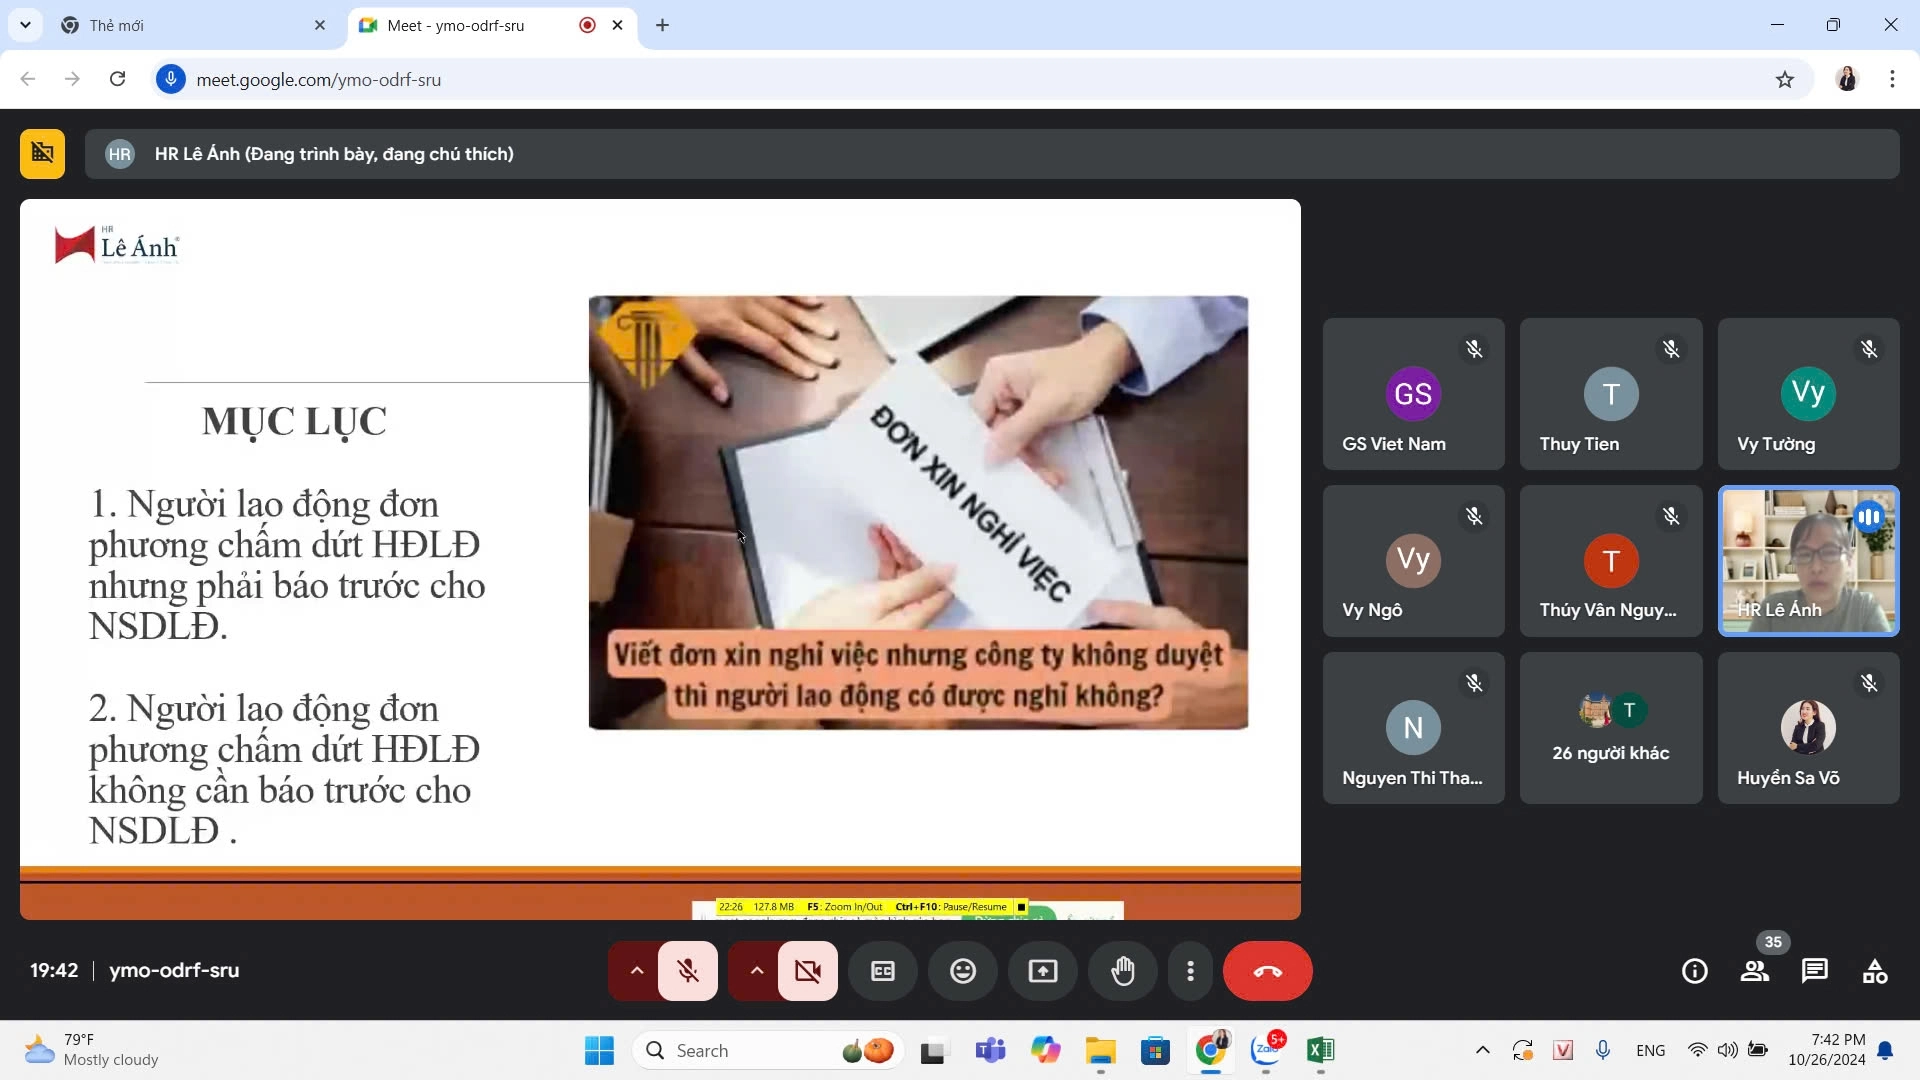This screenshot has height=1080, width=1920.
Task: Click red leave call button
Action: [x=1267, y=971]
